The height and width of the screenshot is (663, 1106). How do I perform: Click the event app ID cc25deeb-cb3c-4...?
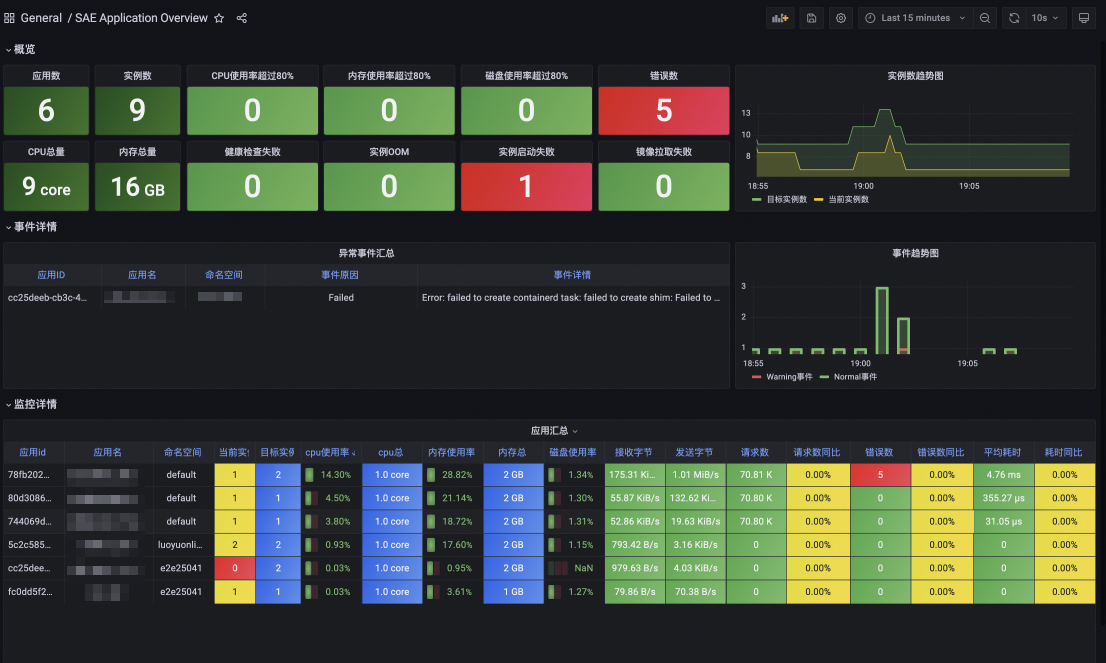coord(47,298)
